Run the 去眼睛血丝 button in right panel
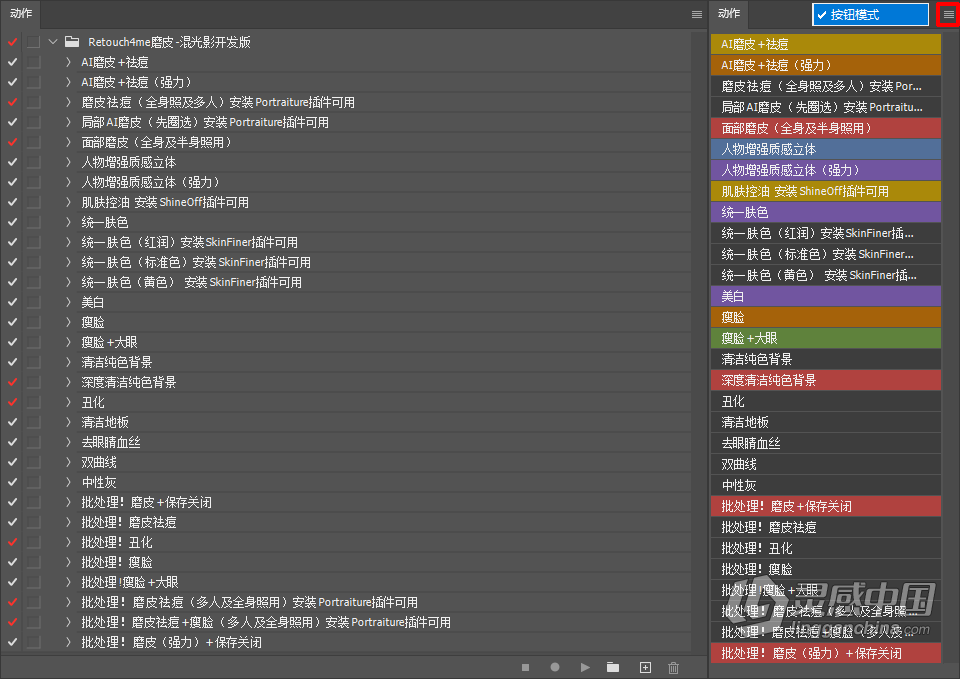This screenshot has height=679, width=960. coord(826,443)
